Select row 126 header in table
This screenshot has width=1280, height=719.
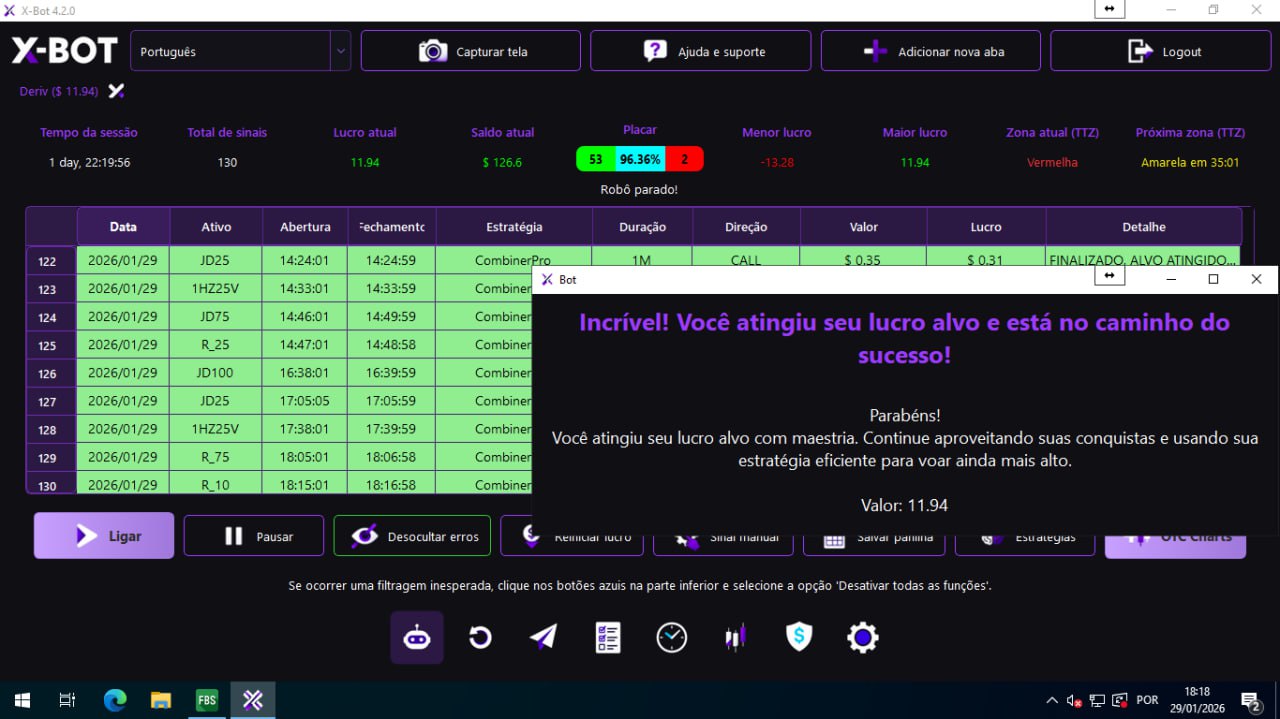(x=48, y=373)
